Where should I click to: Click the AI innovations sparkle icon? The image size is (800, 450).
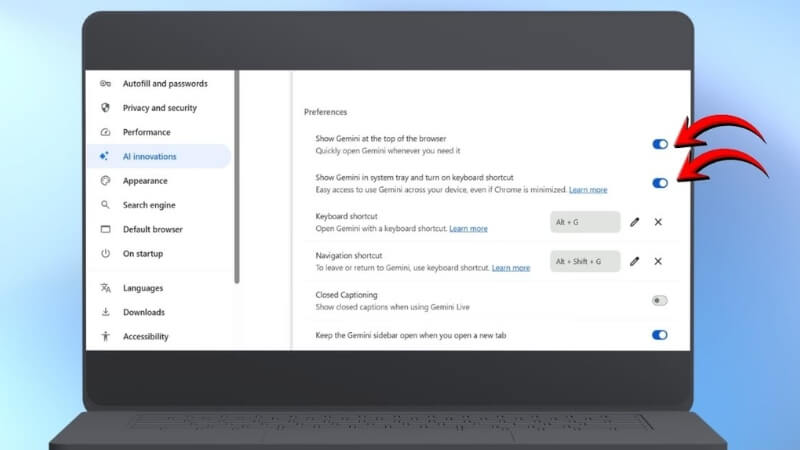[105, 156]
